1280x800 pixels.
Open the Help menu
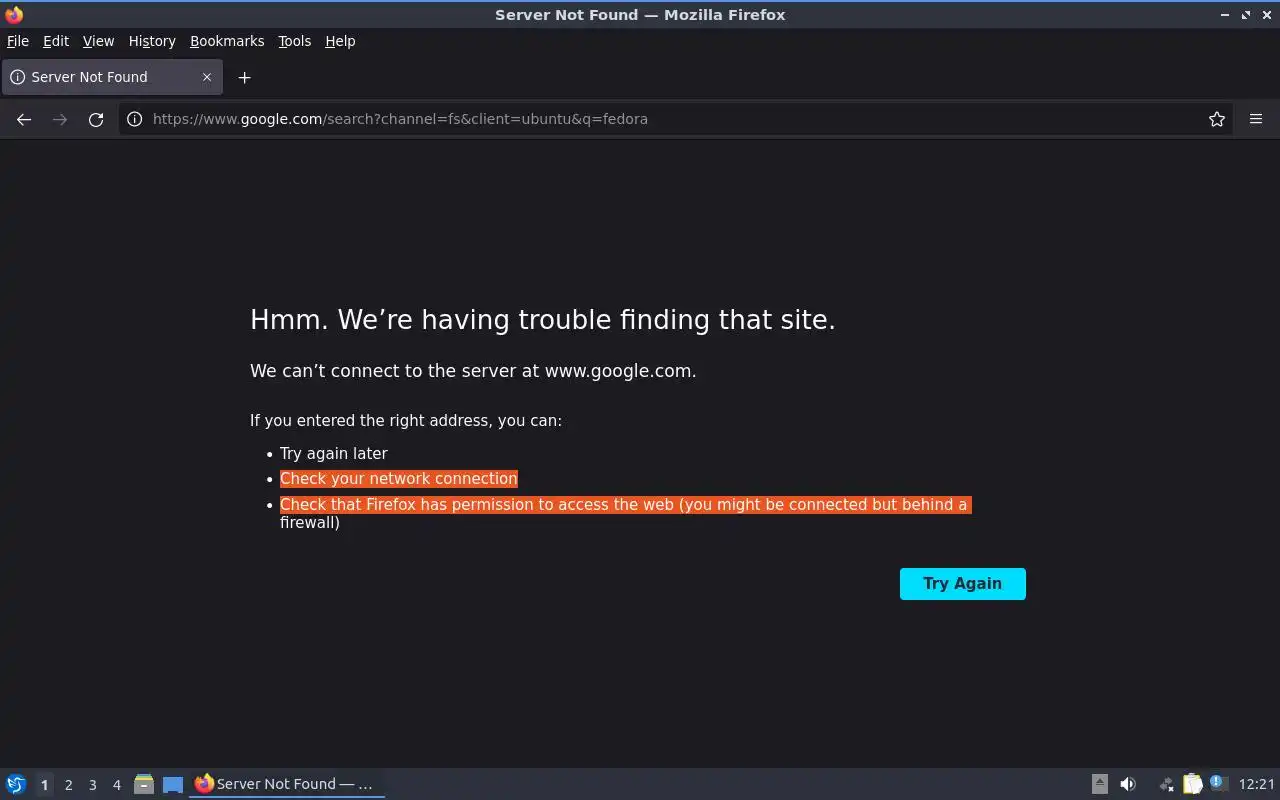tap(340, 41)
